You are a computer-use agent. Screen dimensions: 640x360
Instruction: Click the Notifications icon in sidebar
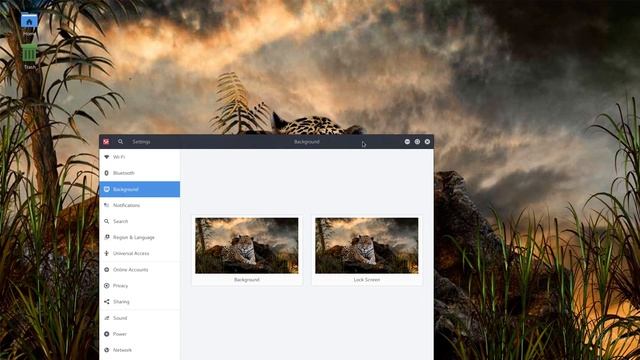(x=107, y=205)
